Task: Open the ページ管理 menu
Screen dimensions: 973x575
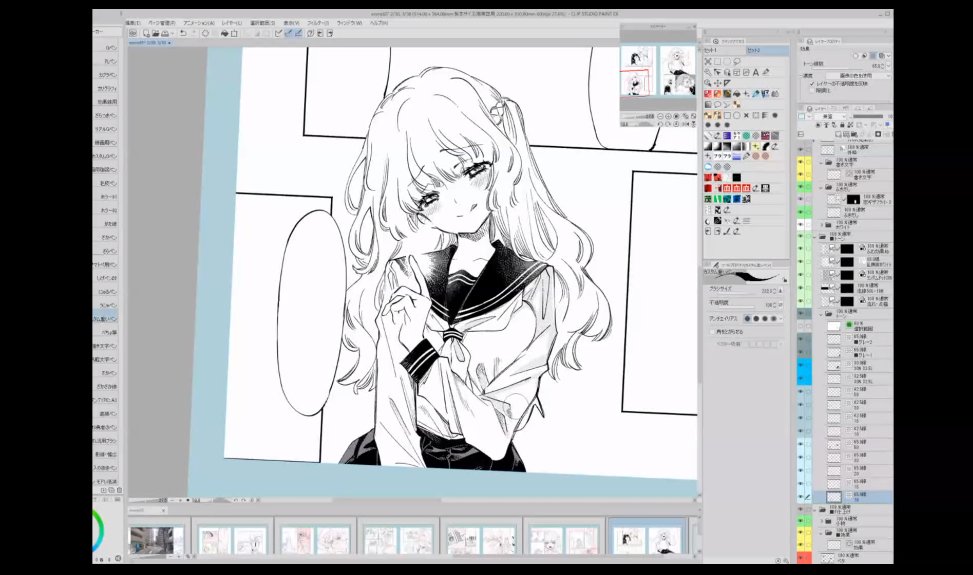Action: (x=161, y=23)
